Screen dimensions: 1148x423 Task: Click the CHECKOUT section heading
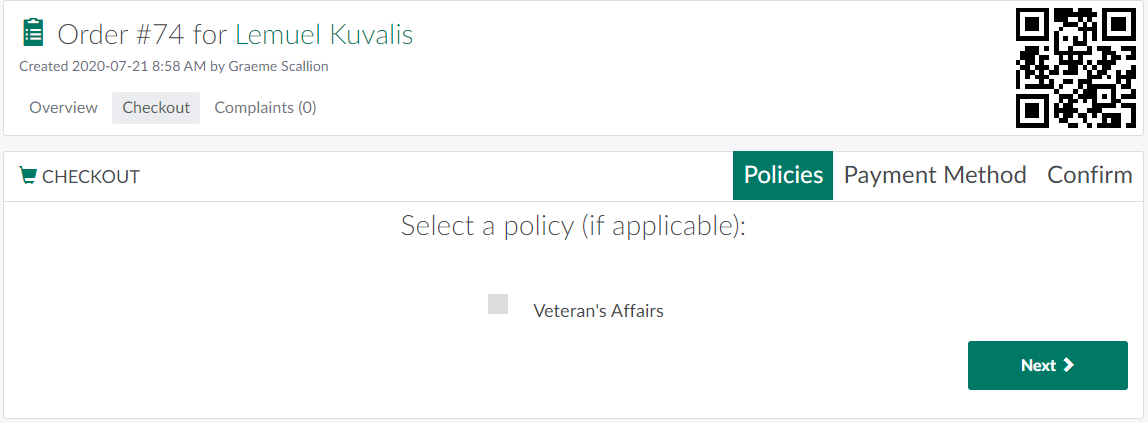click(90, 177)
